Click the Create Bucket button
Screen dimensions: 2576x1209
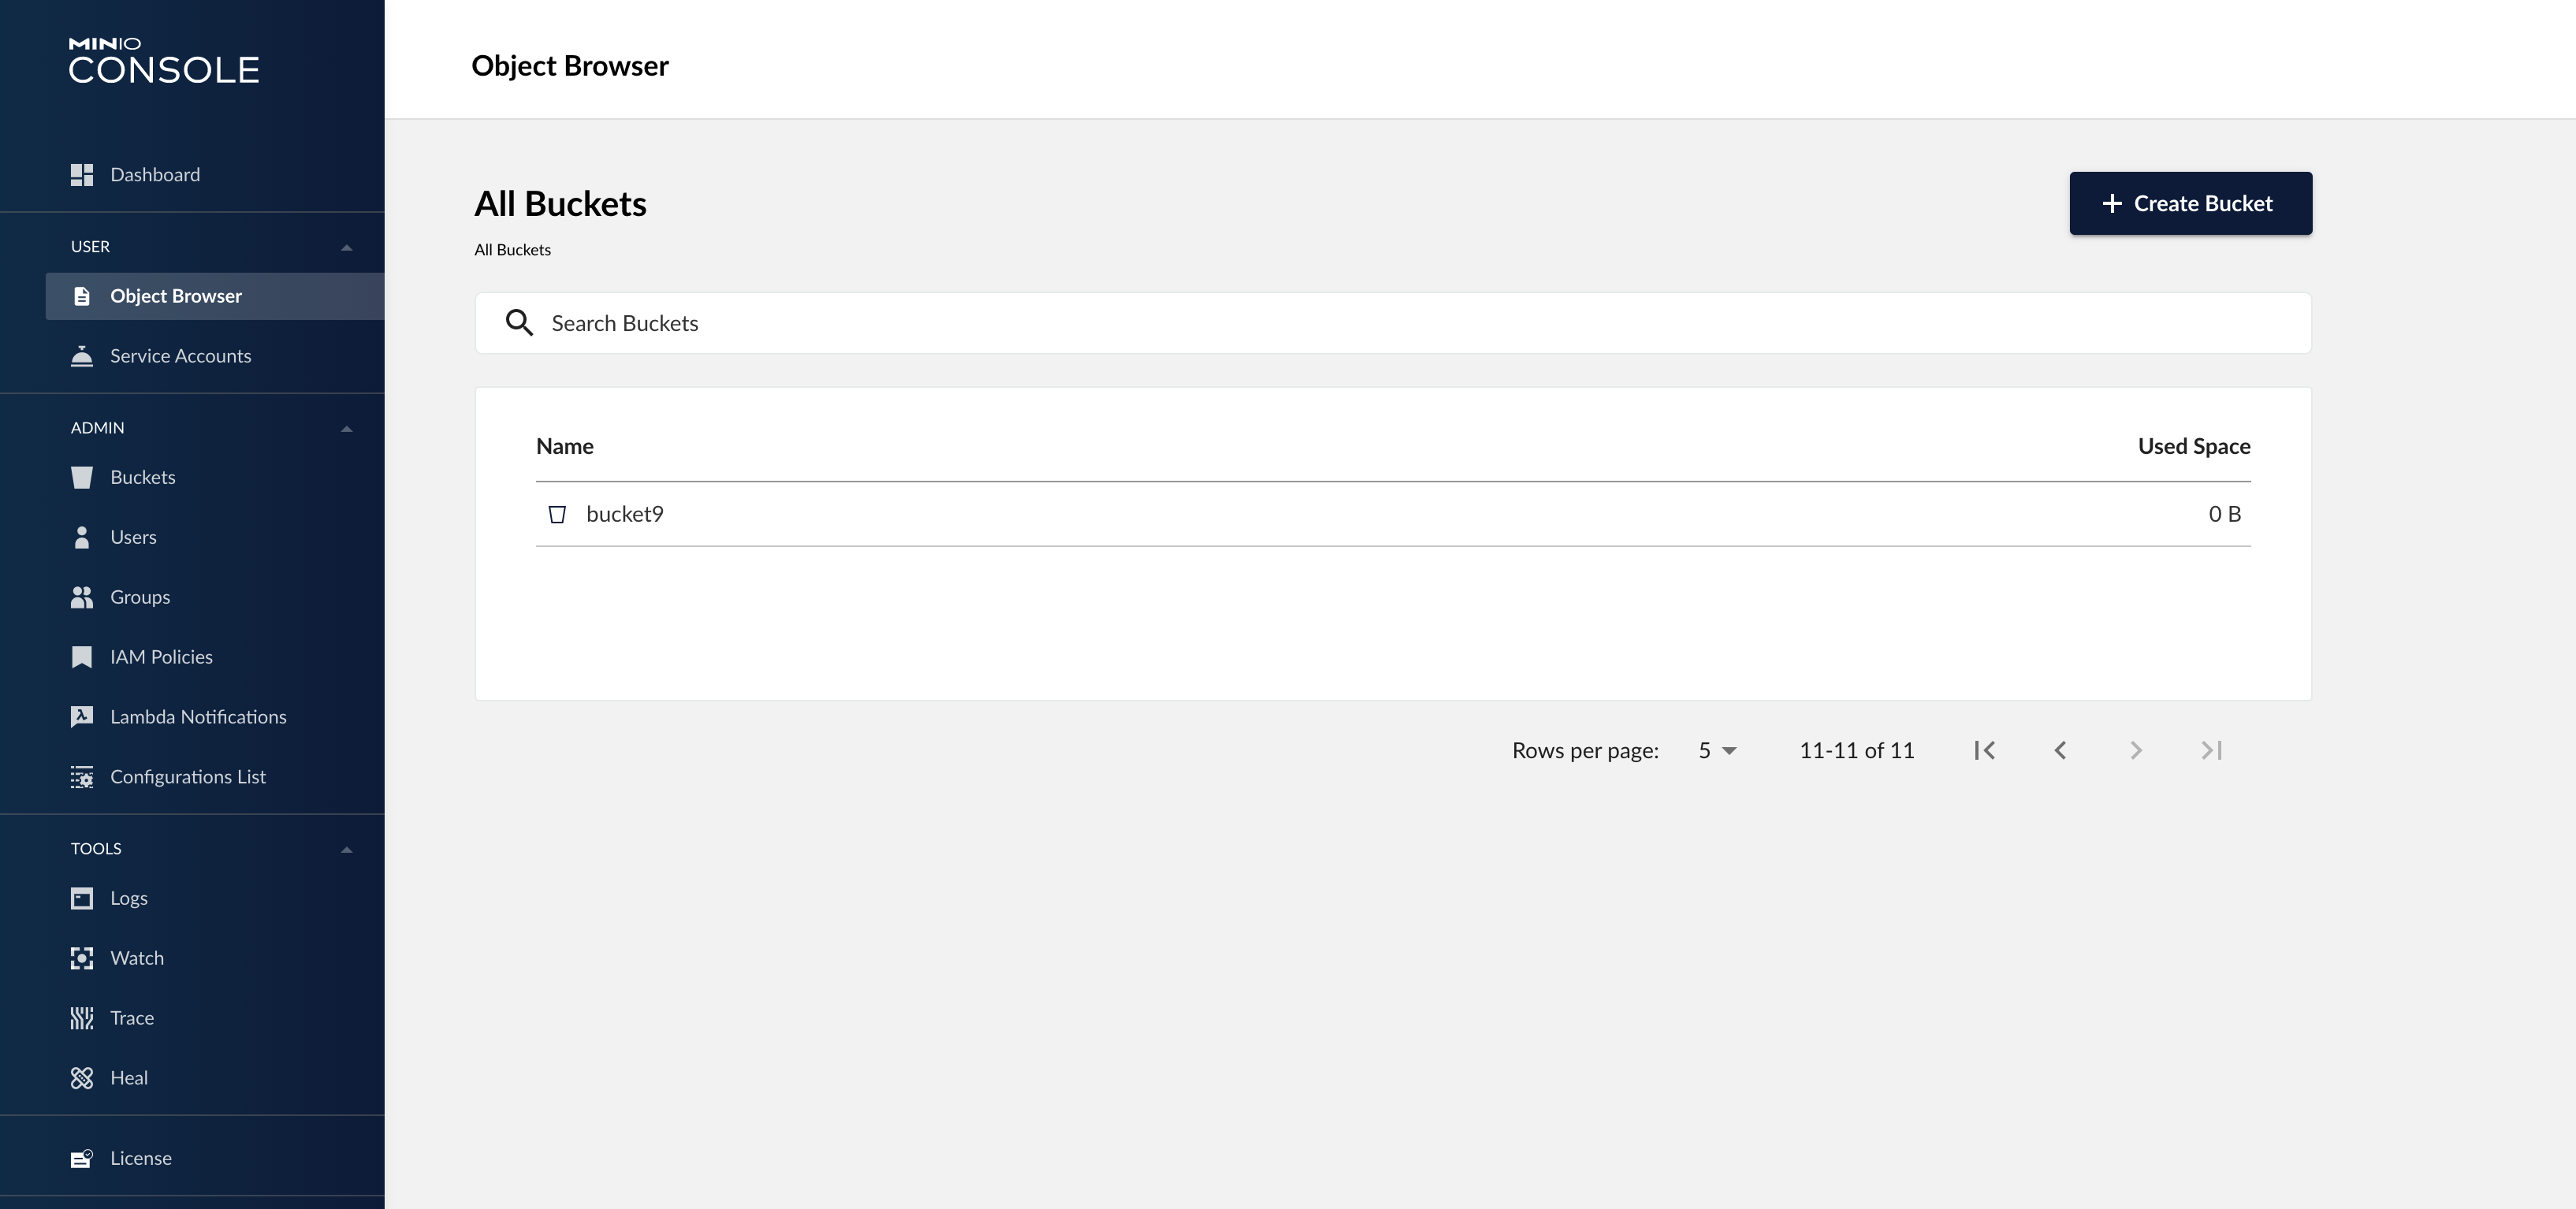pos(2190,203)
